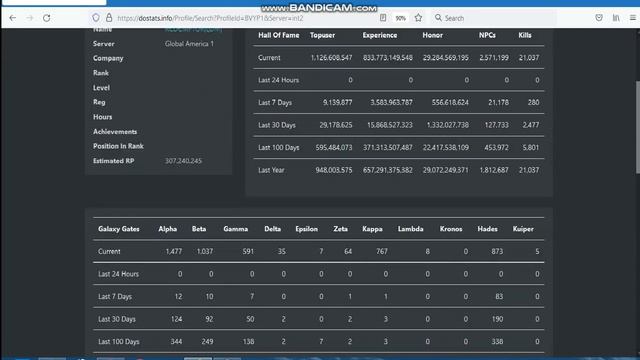This screenshot has height=360, width=640.
Task: Click the Company label in profile panel
Action: click(108, 58)
